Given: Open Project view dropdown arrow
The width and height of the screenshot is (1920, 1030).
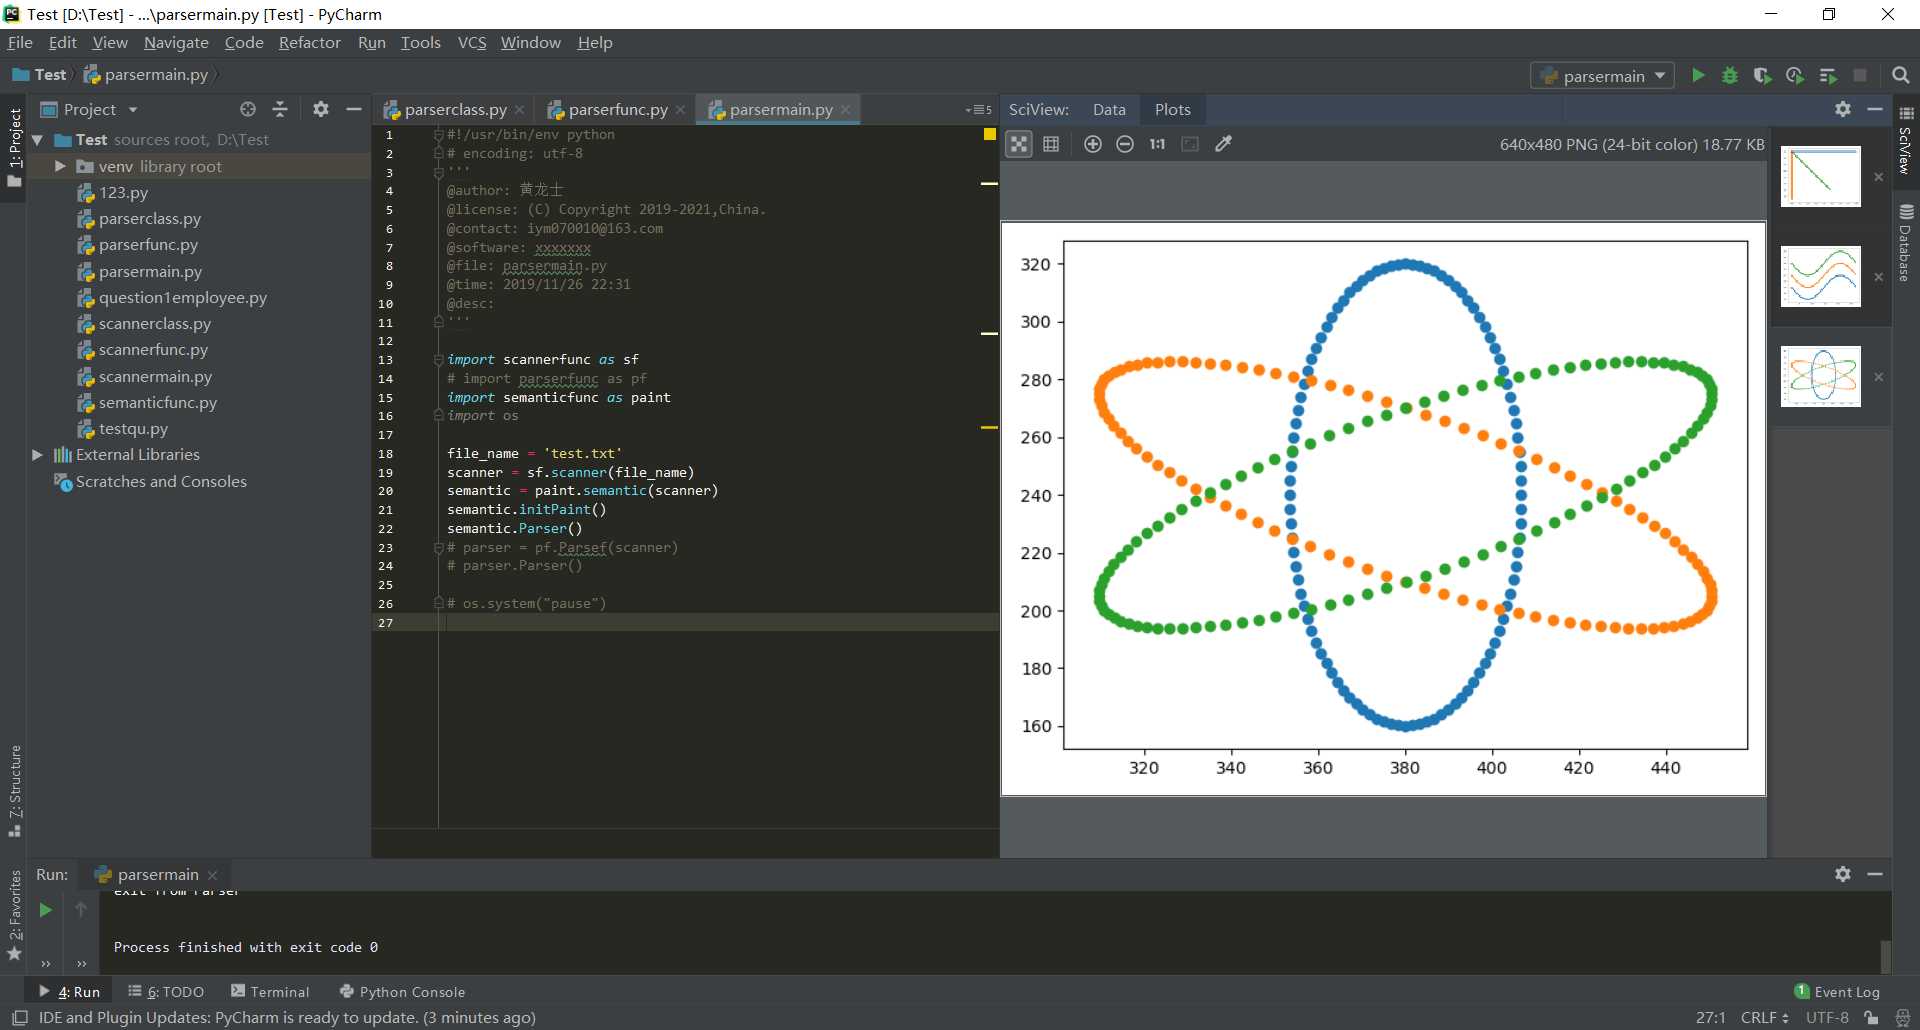Looking at the screenshot, I should tap(133, 110).
